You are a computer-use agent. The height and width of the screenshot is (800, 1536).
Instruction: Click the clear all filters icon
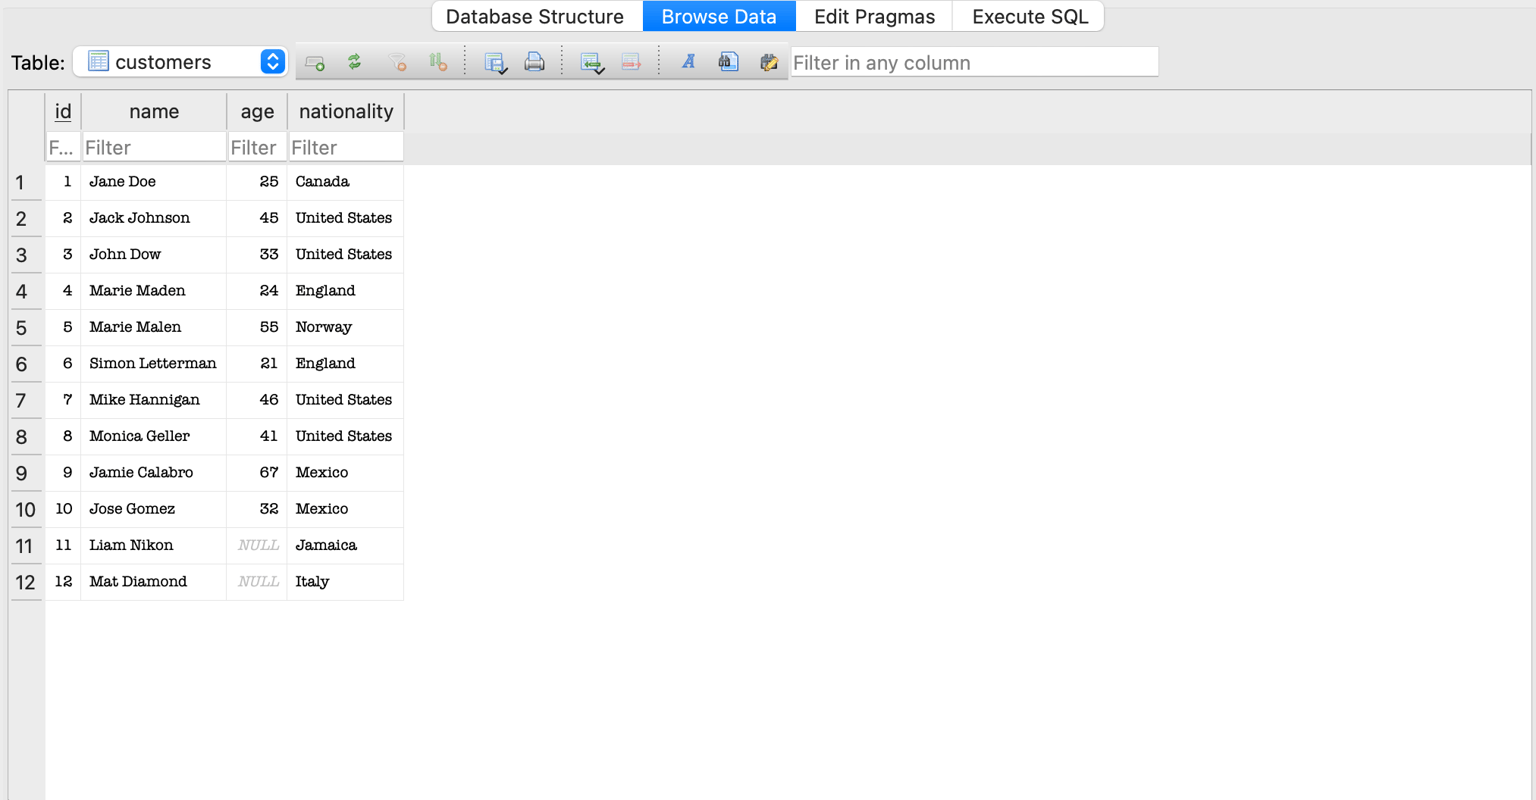point(396,62)
